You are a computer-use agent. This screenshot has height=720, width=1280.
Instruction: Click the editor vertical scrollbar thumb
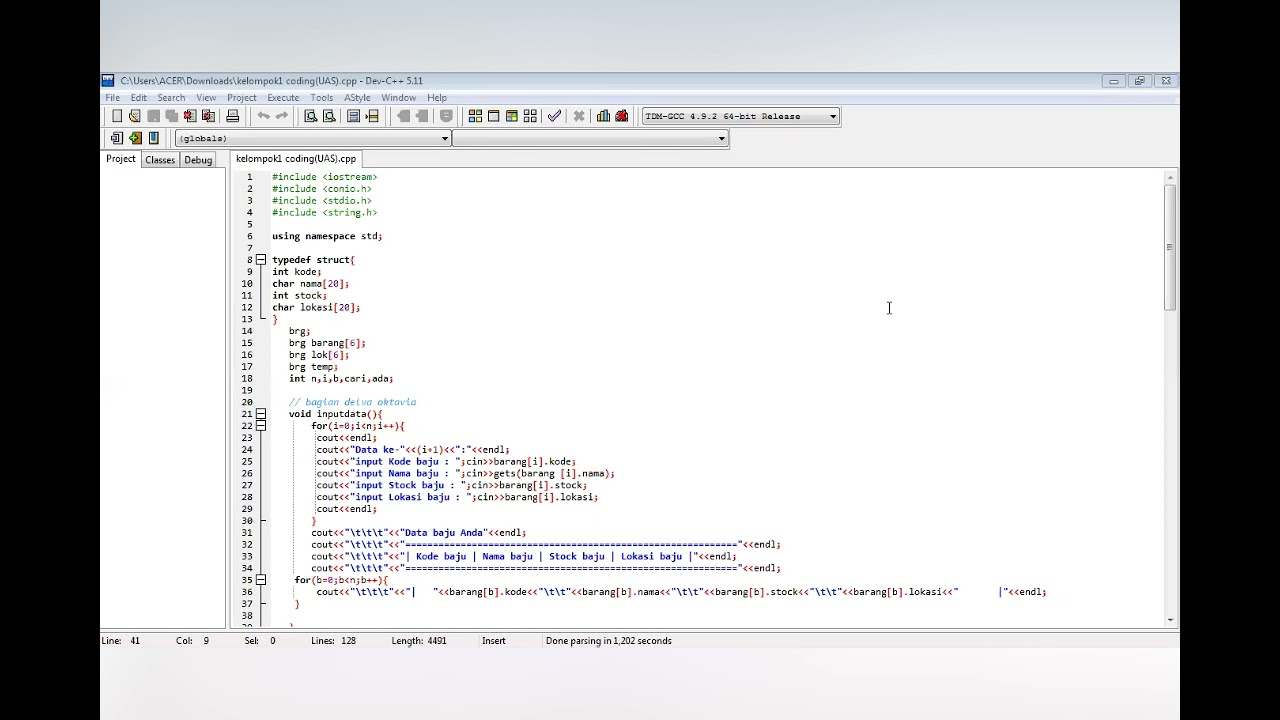pyautogui.click(x=1169, y=248)
